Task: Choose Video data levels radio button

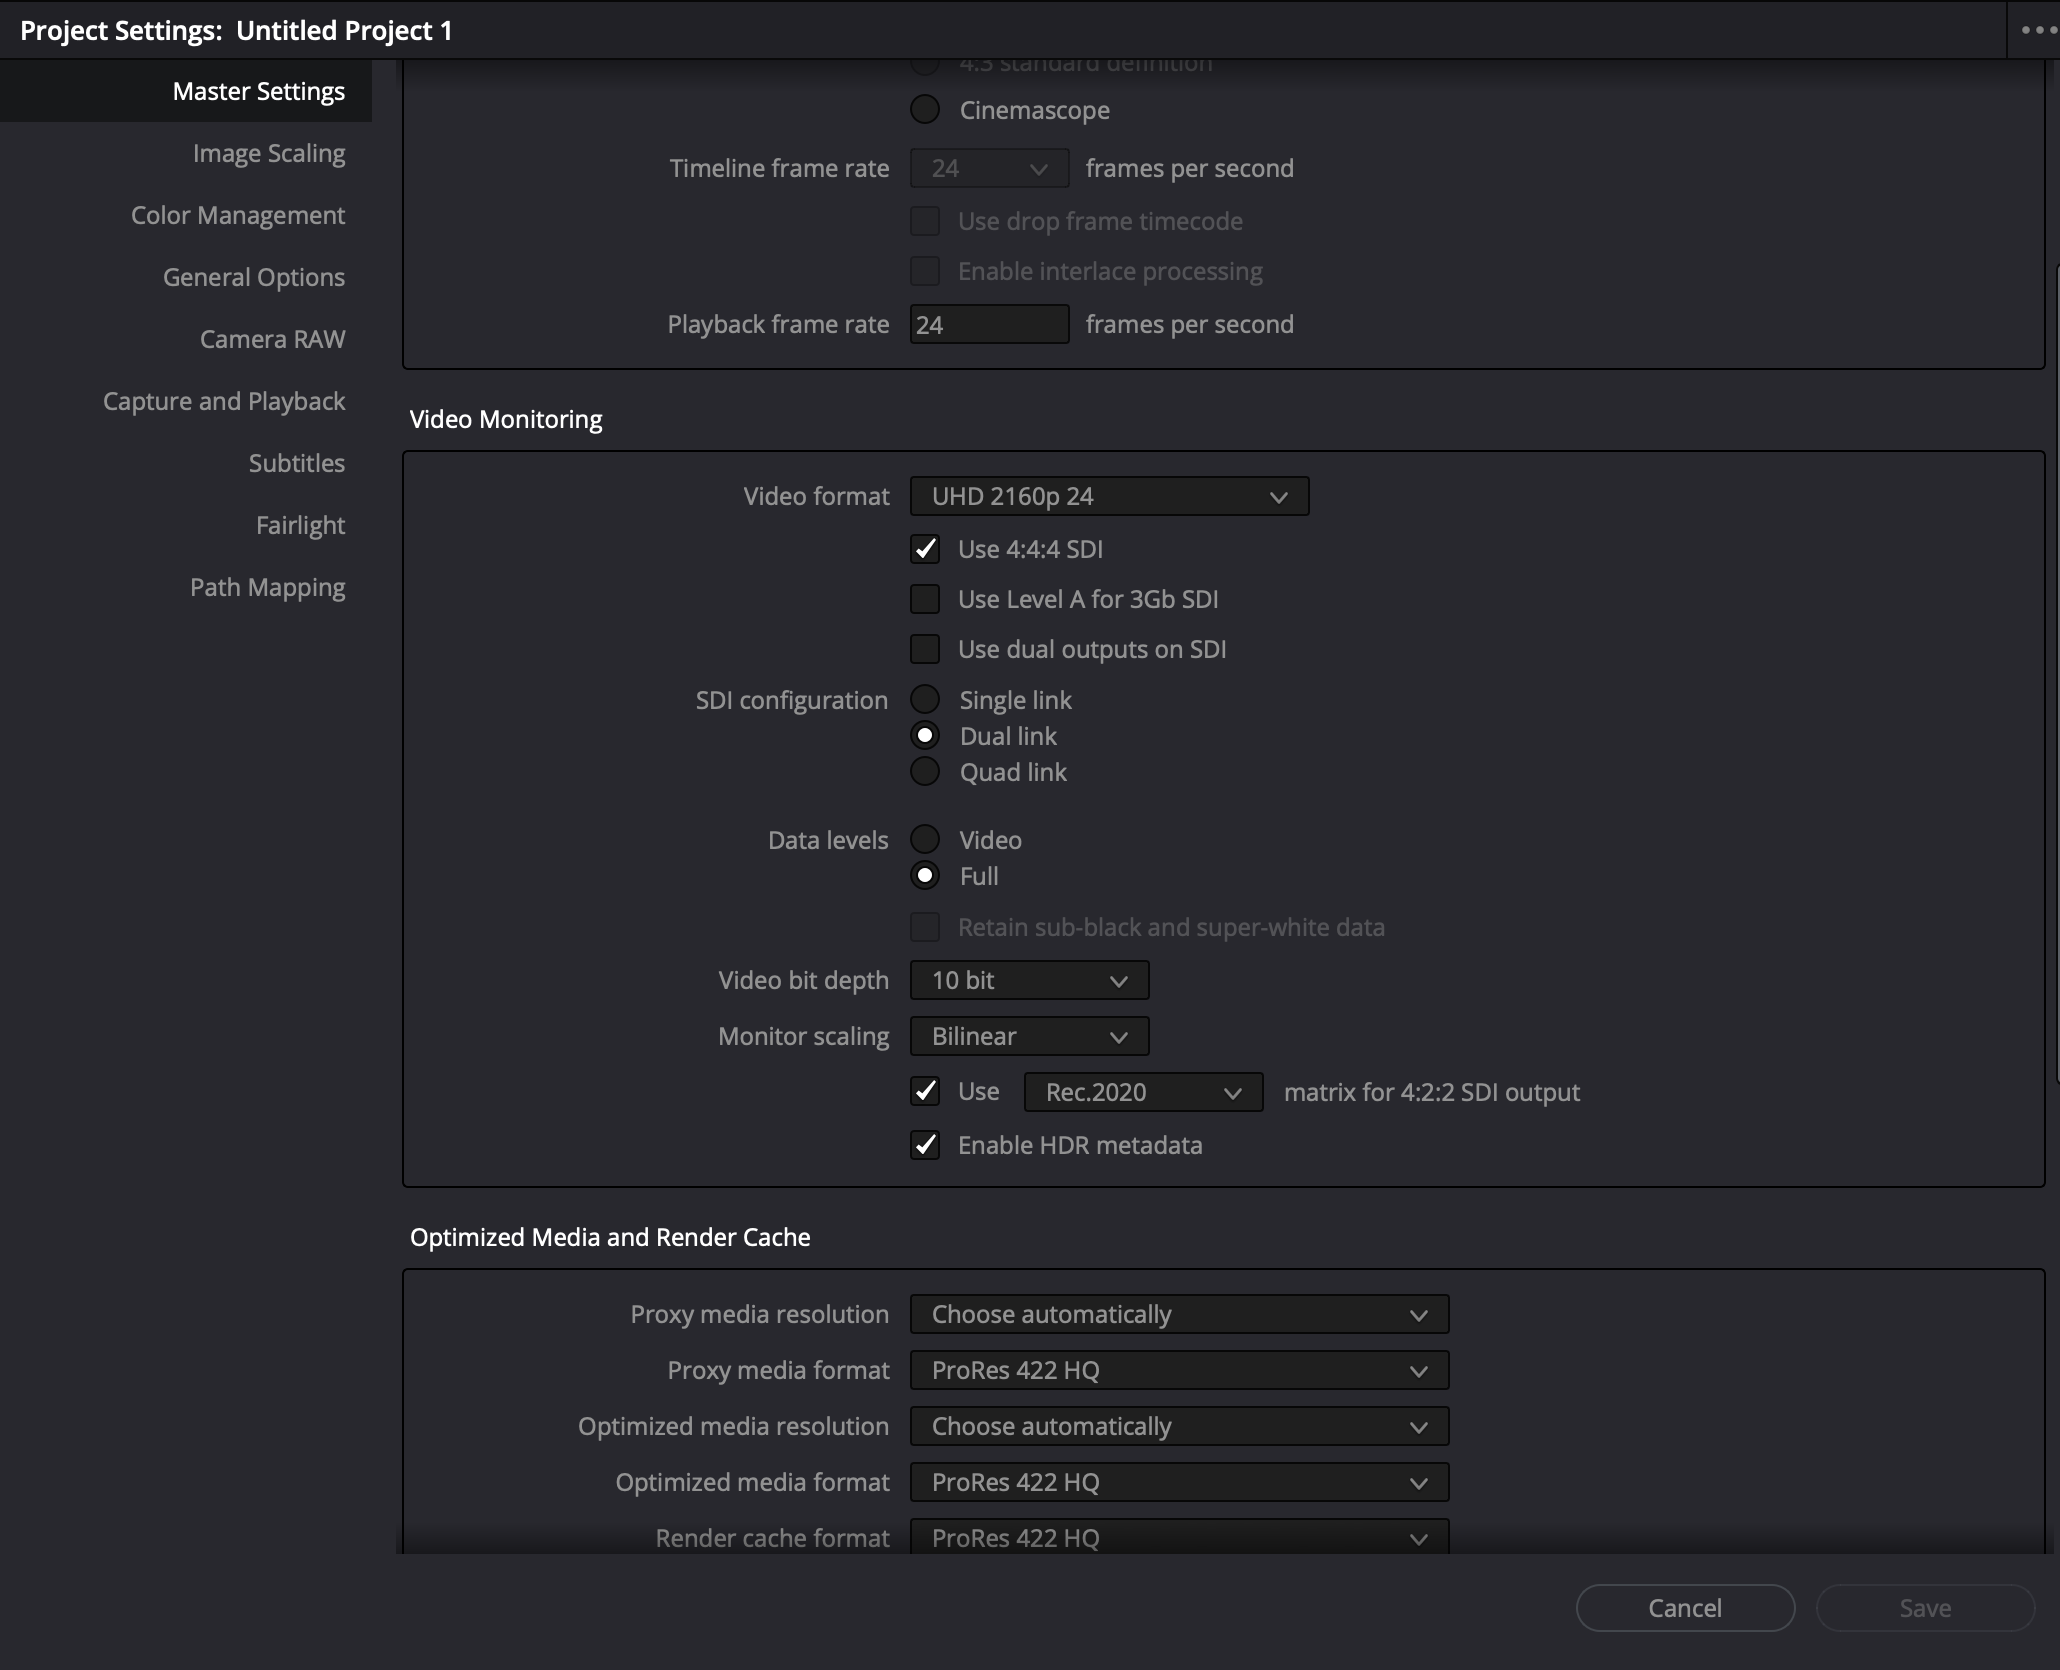Action: 925,839
